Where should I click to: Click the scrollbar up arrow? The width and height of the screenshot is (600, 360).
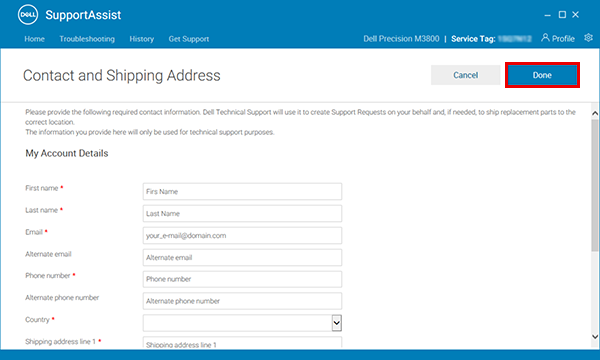coord(595,113)
